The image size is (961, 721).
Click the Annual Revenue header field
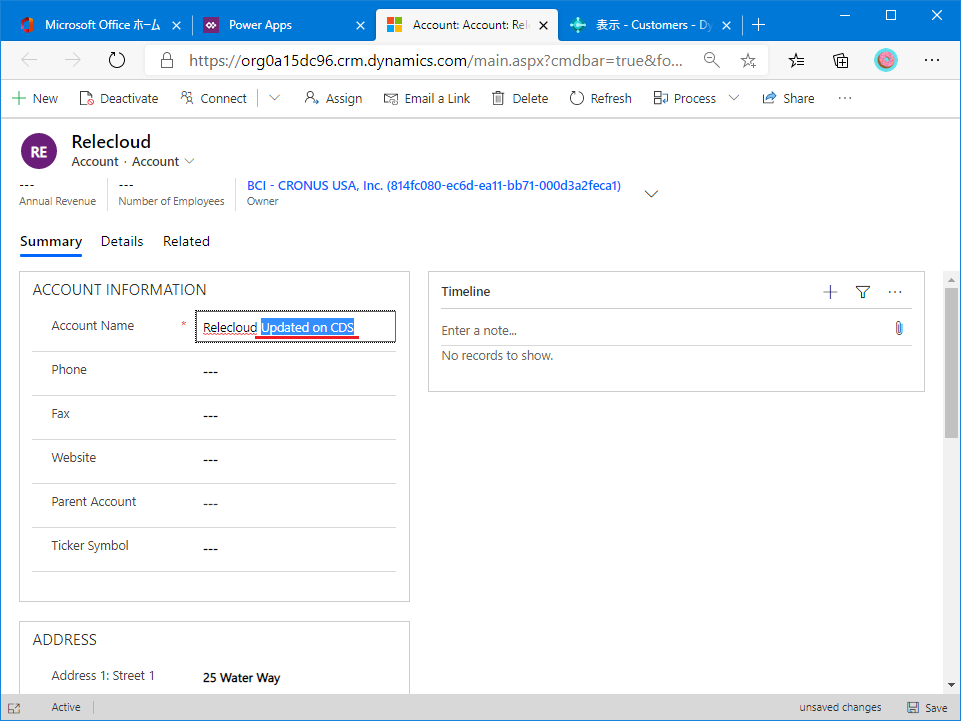pyautogui.click(x=58, y=193)
